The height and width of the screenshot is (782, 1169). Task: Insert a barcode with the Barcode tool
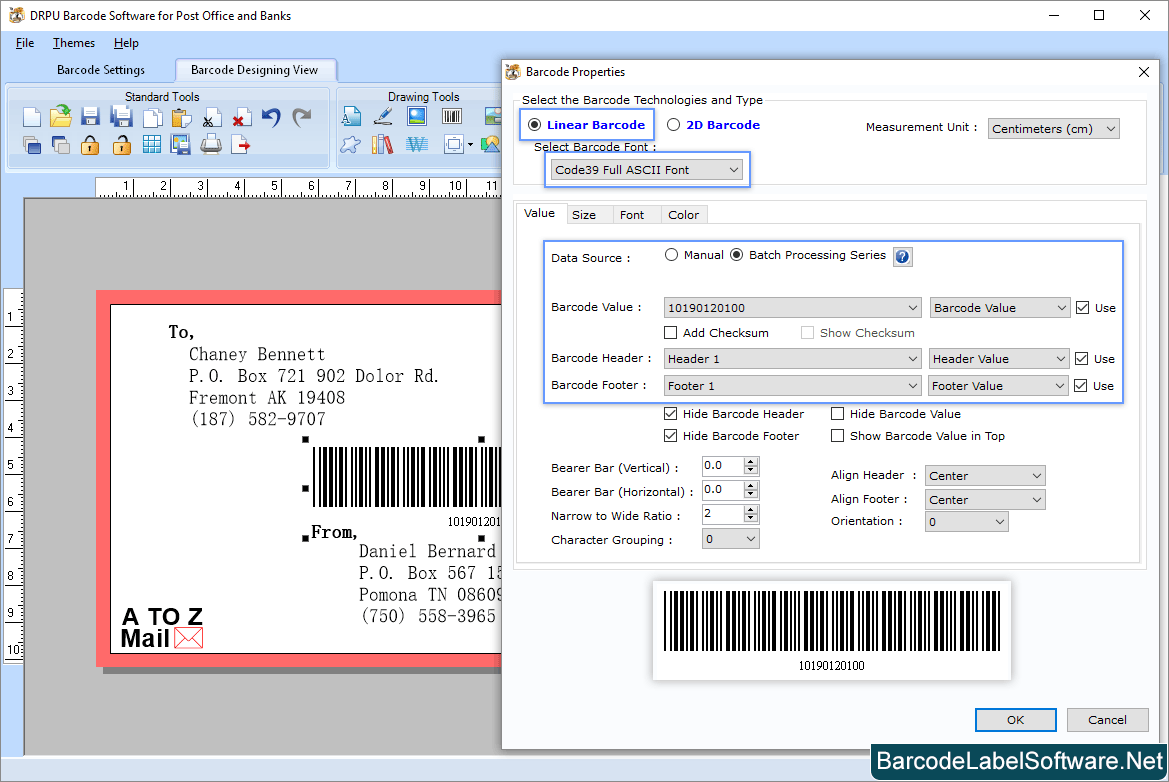[x=451, y=116]
